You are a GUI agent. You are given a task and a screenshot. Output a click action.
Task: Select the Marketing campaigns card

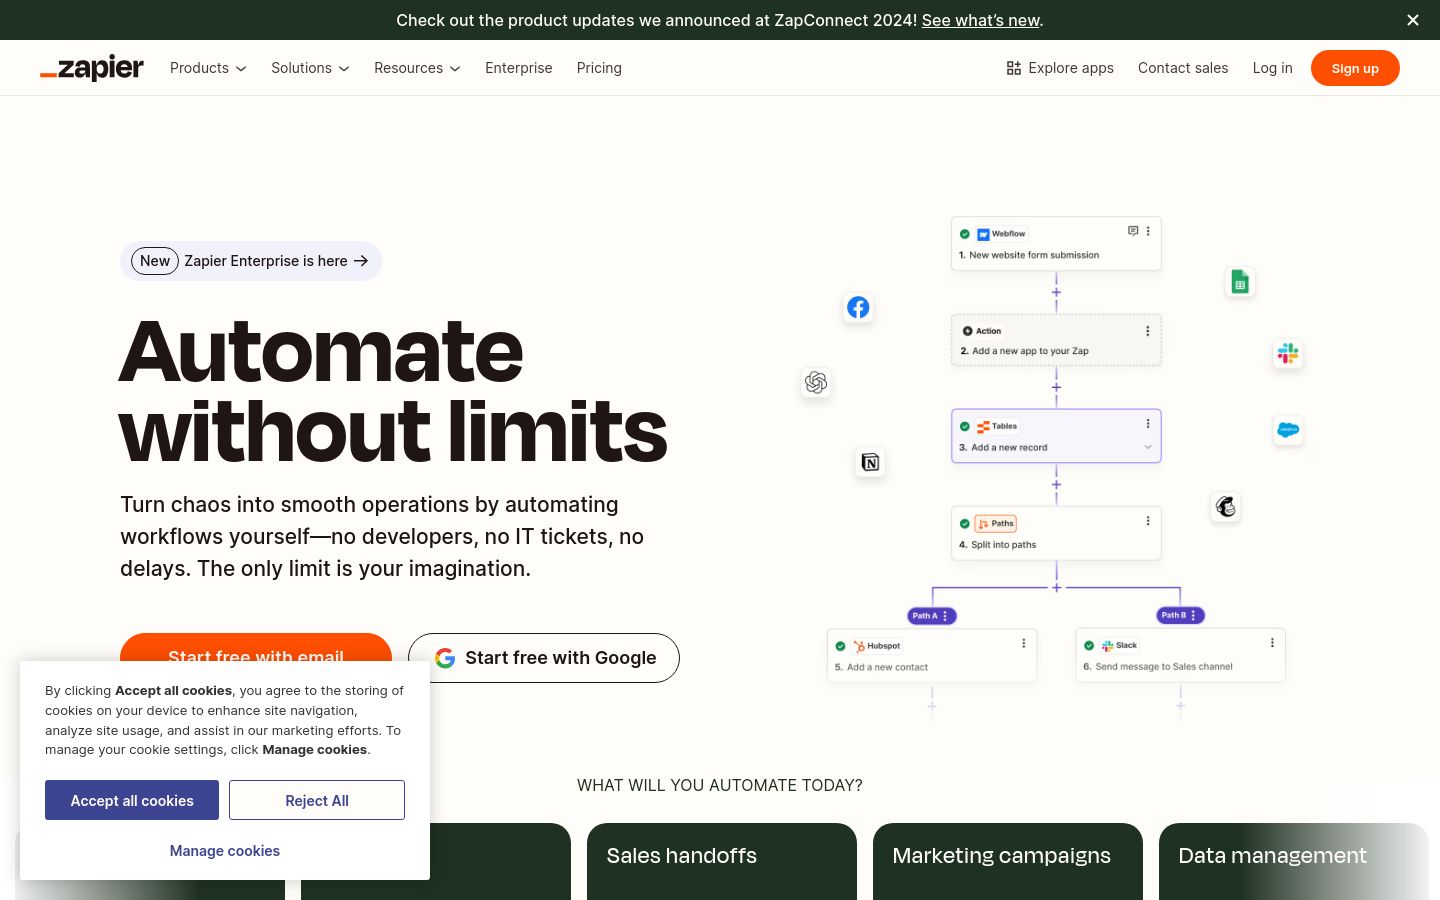click(1008, 861)
